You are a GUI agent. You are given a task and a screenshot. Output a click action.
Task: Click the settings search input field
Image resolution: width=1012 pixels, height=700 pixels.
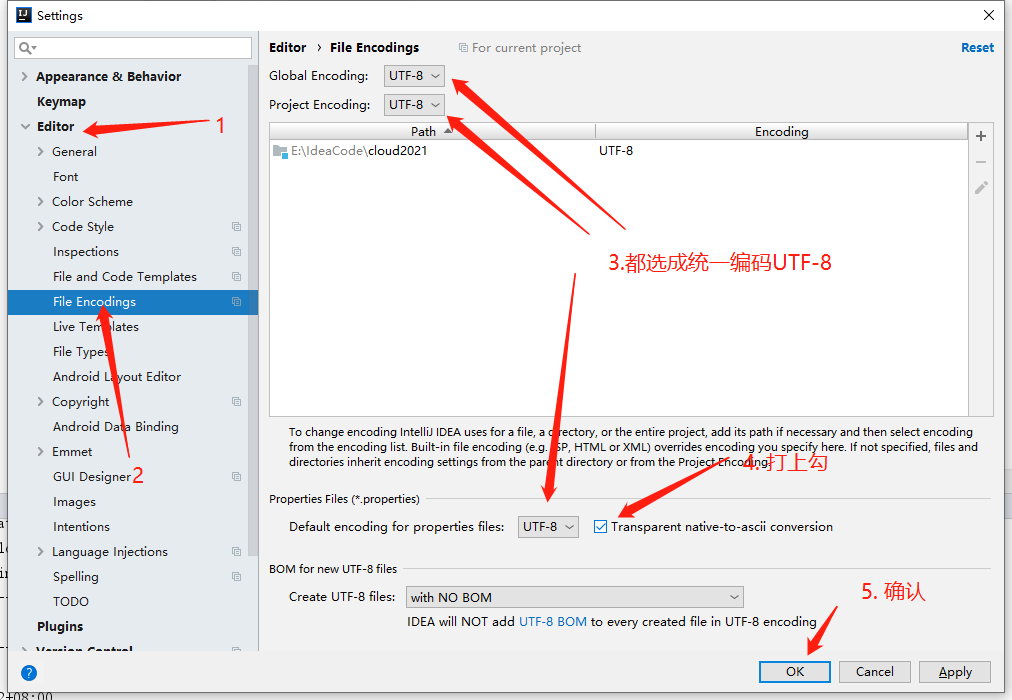(133, 48)
